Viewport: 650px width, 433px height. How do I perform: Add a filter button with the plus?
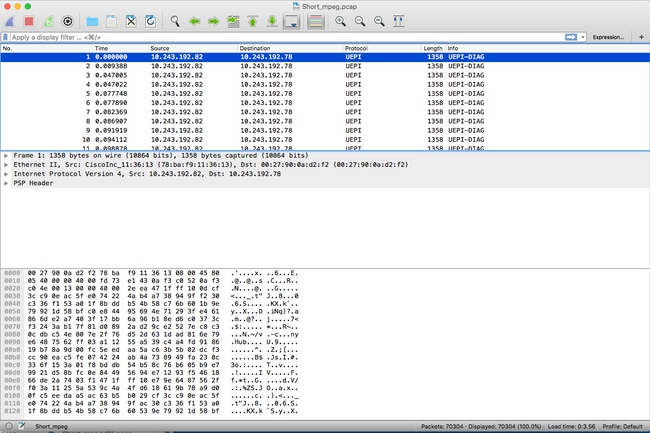tap(641, 37)
